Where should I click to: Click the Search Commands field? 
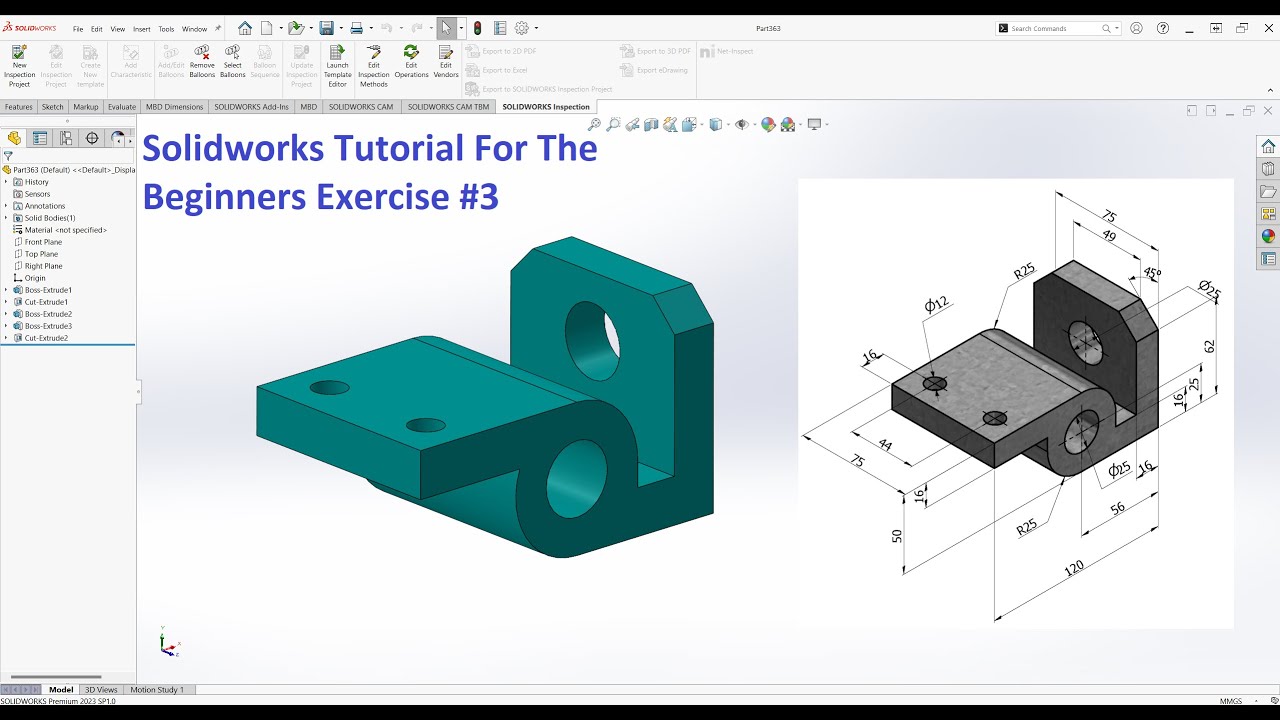click(1060, 28)
